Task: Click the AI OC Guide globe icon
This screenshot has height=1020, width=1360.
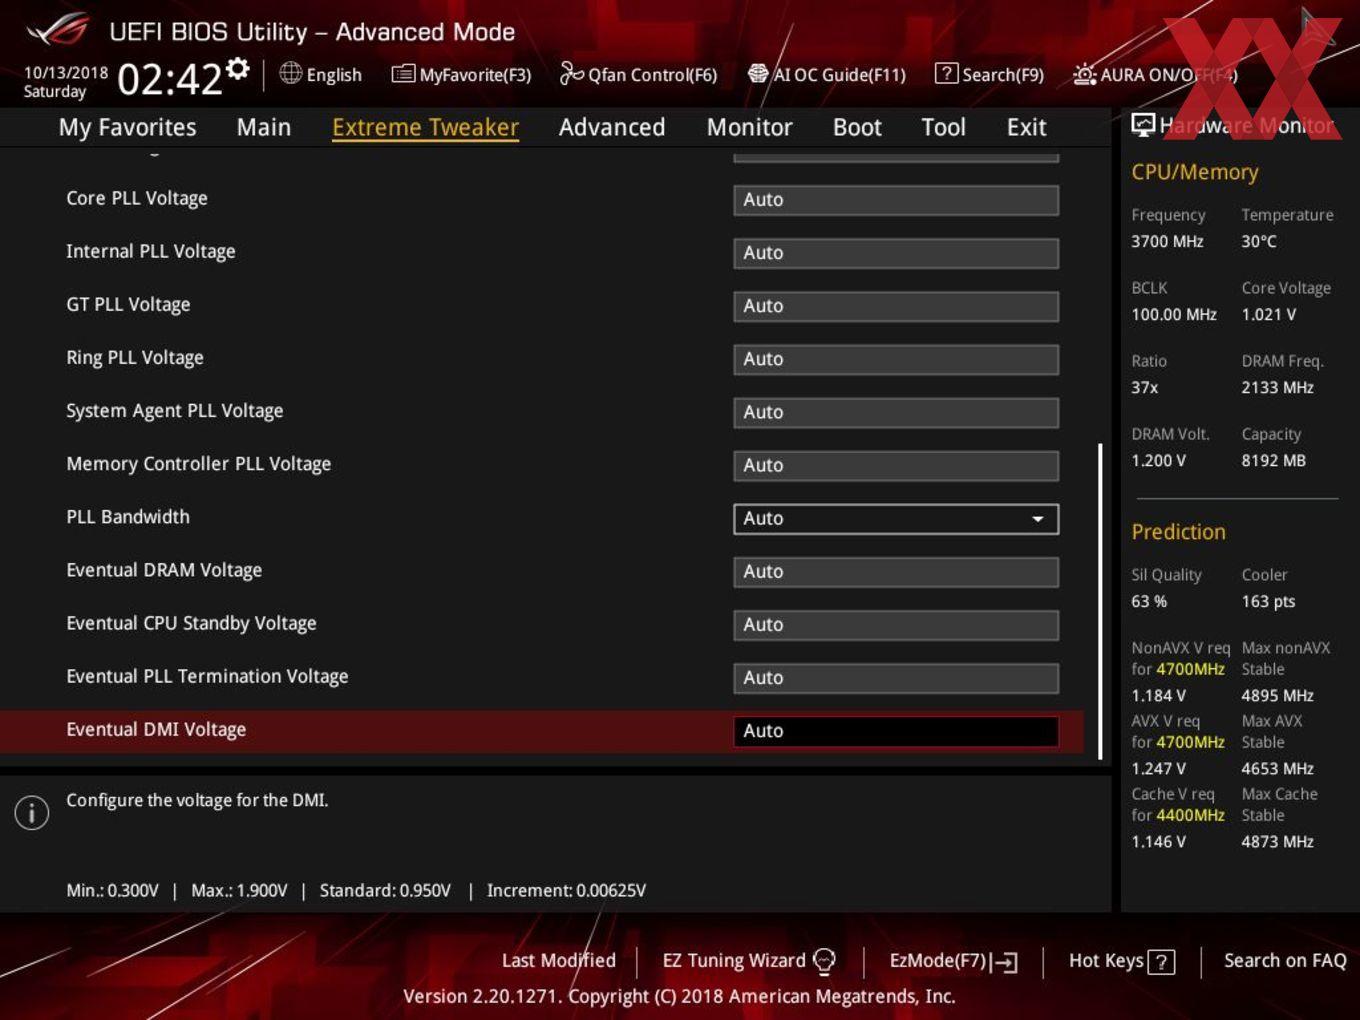Action: point(758,74)
